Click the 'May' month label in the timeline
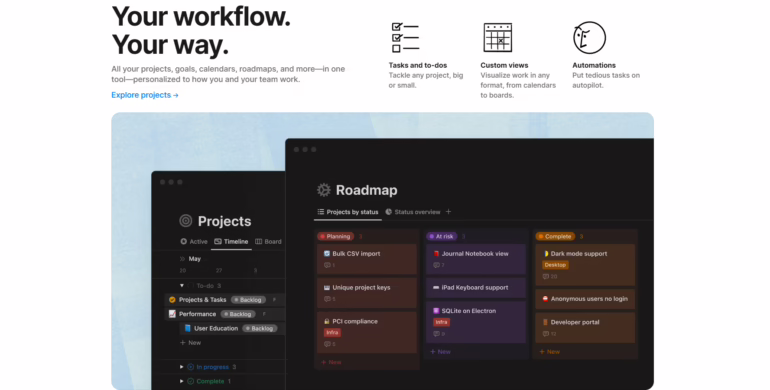The image size is (770, 390). coord(195,259)
